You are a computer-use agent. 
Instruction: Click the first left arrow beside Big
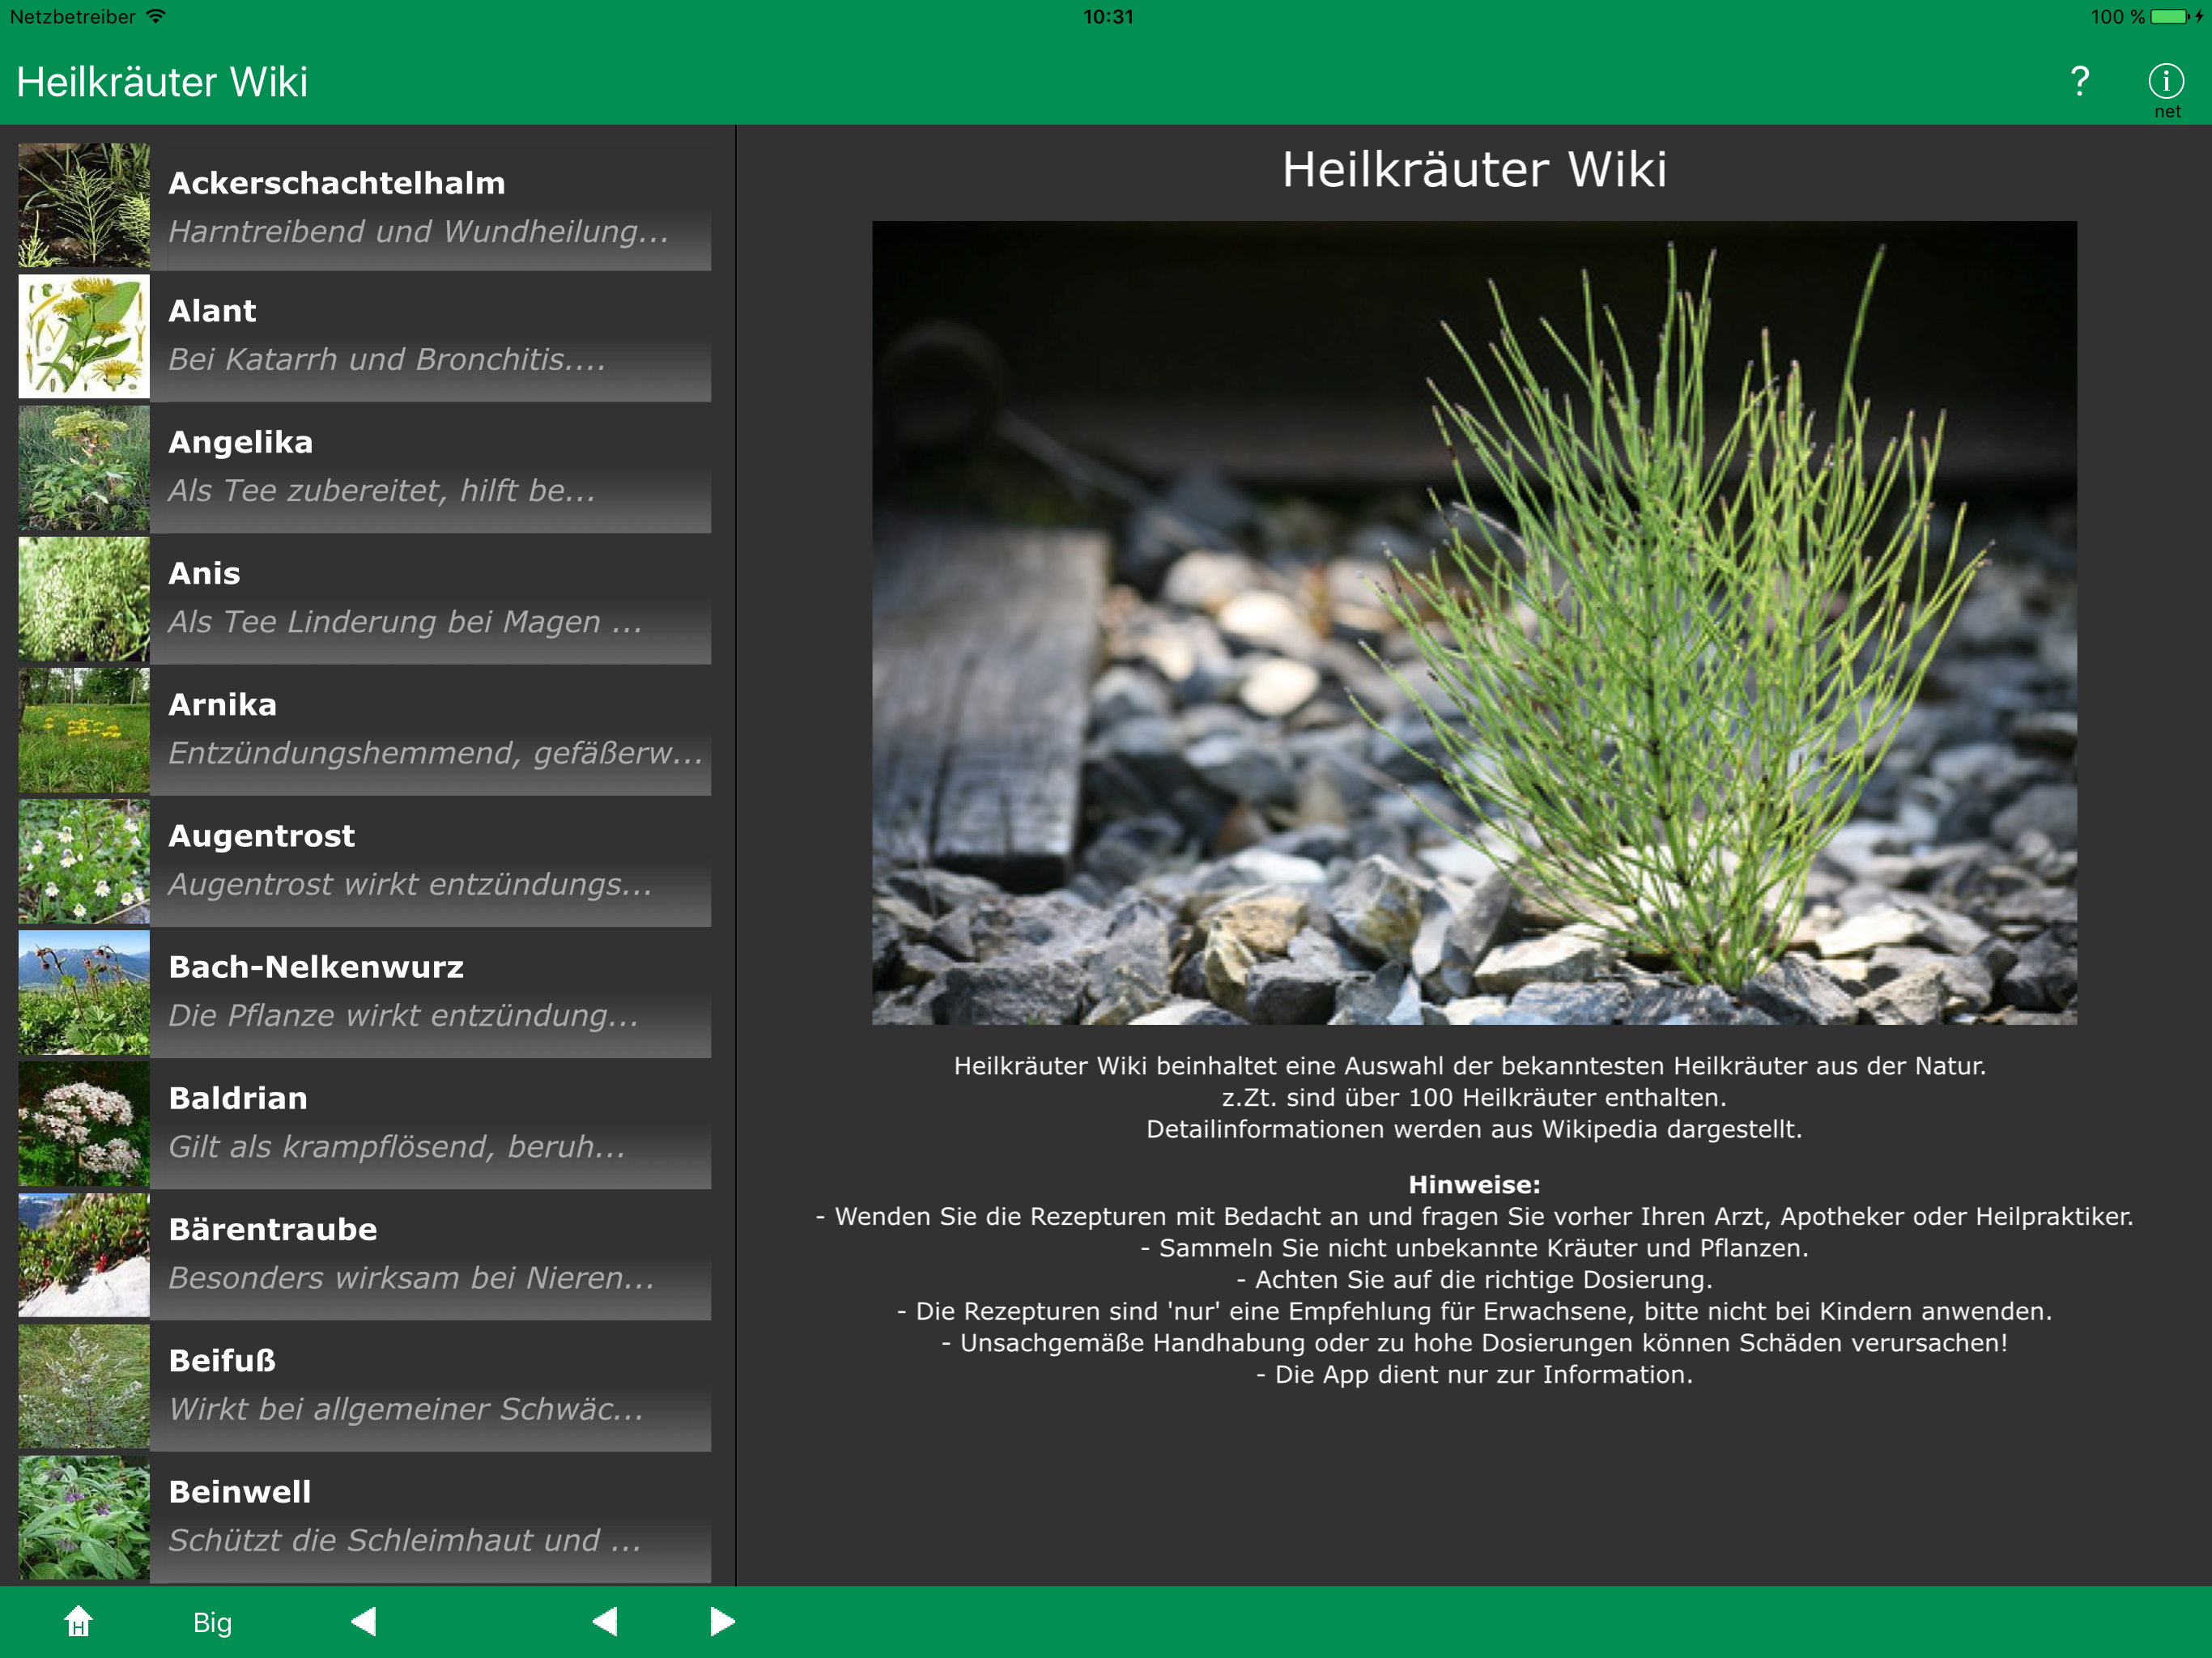(364, 1621)
